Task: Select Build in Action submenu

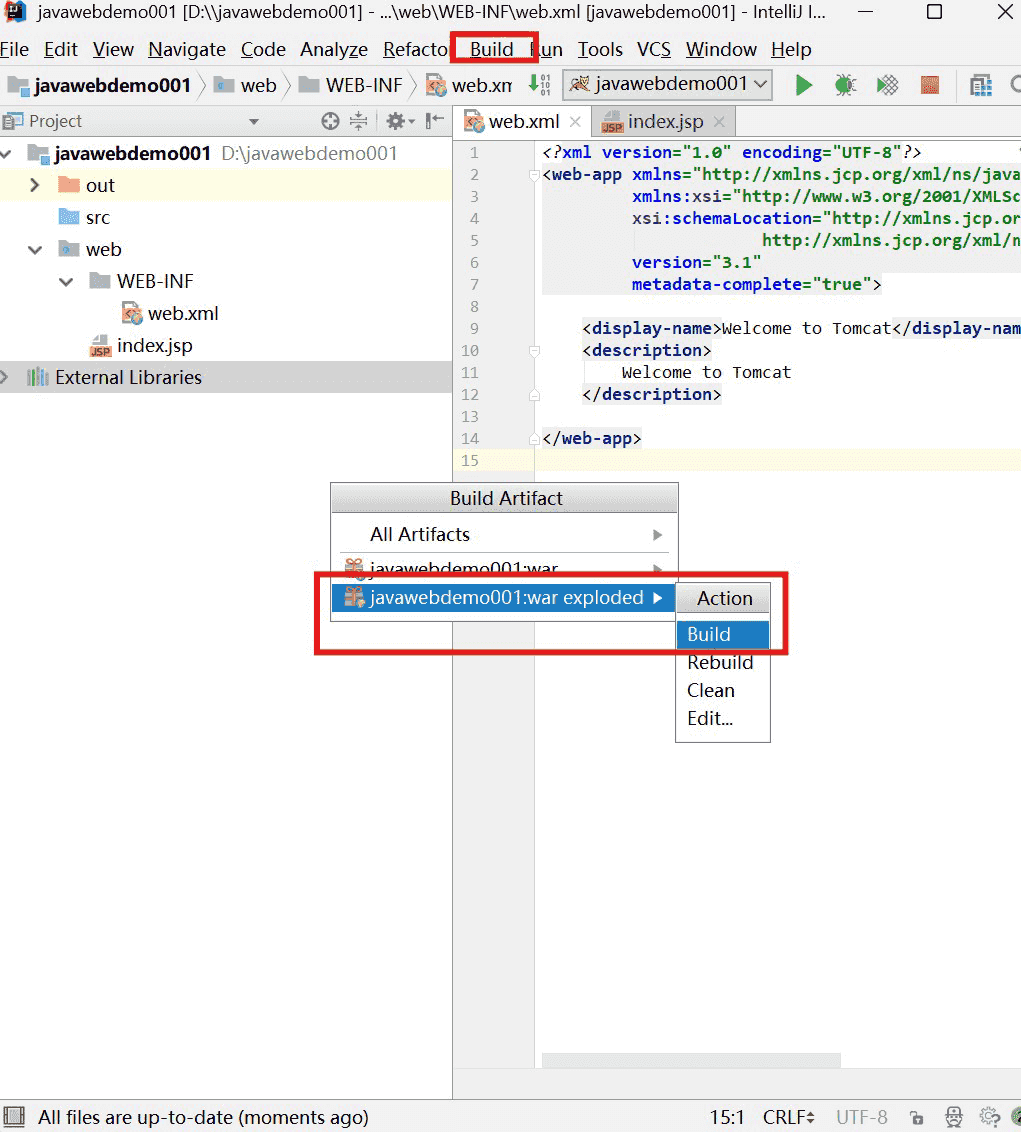Action: click(x=709, y=634)
